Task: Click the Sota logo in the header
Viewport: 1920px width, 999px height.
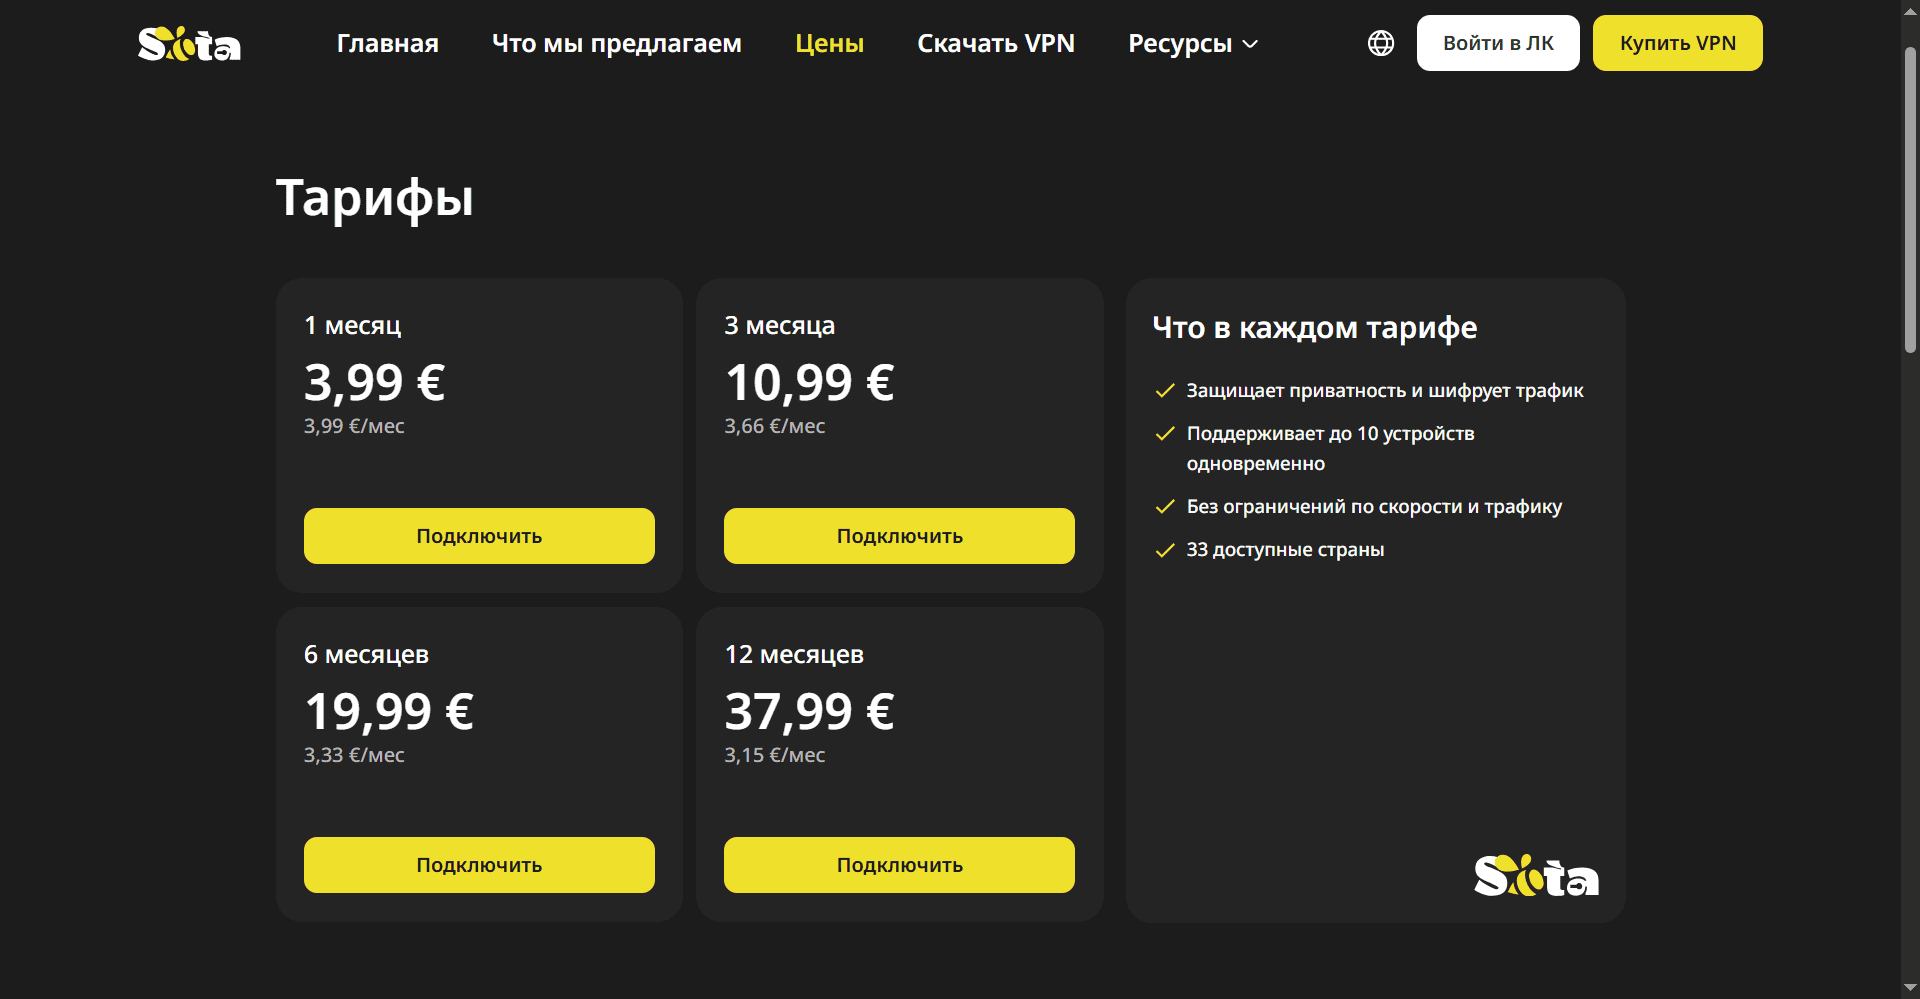Action: [189, 44]
